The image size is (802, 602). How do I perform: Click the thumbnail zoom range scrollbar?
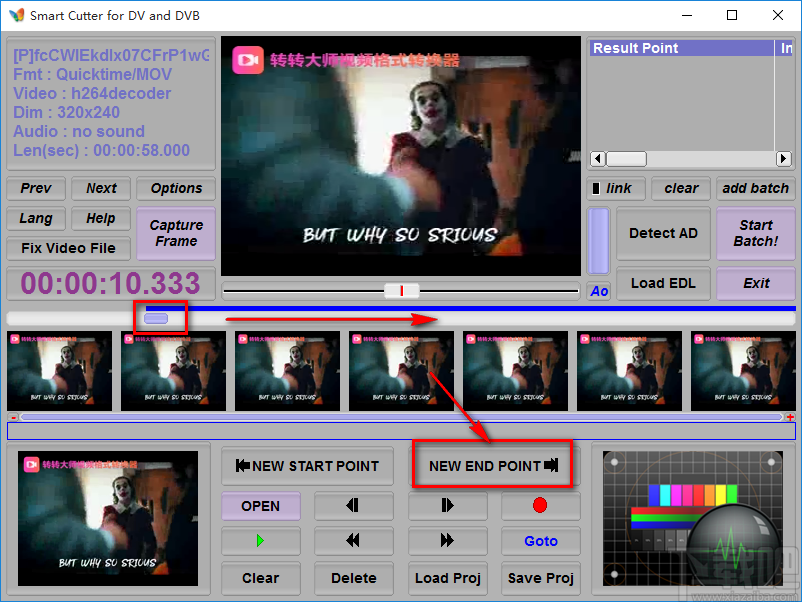402,417
